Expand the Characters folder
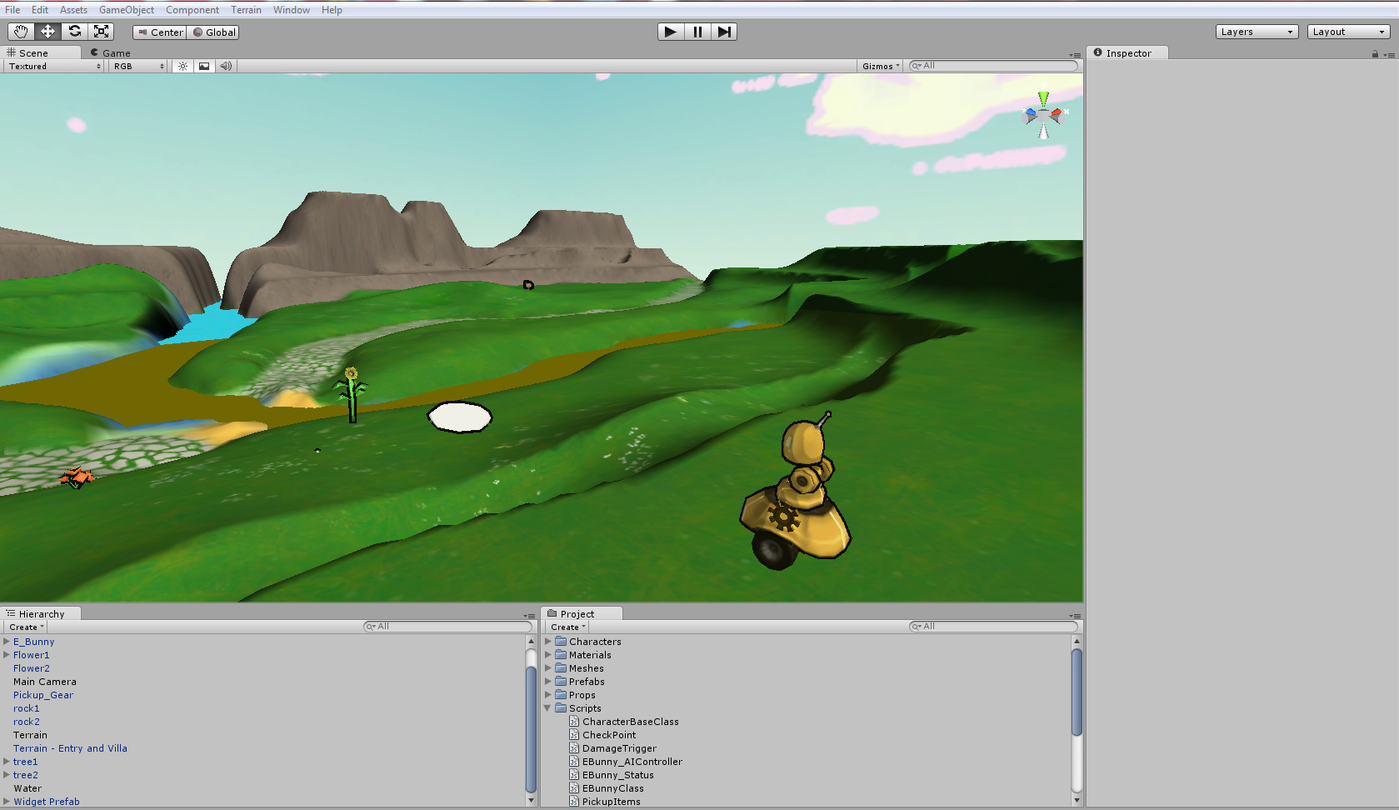 tap(548, 642)
